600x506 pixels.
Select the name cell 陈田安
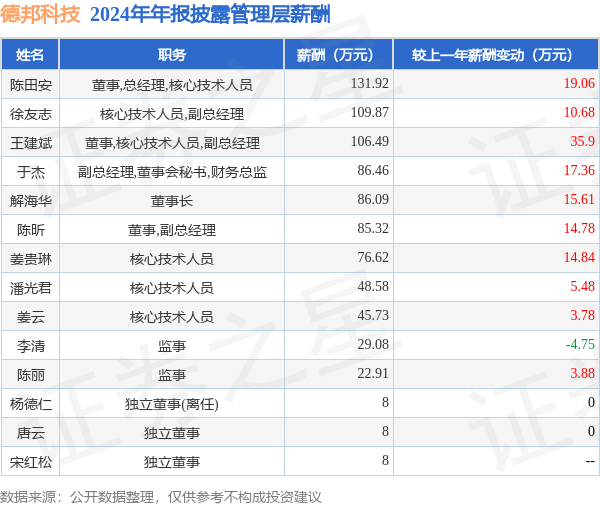pos(31,85)
